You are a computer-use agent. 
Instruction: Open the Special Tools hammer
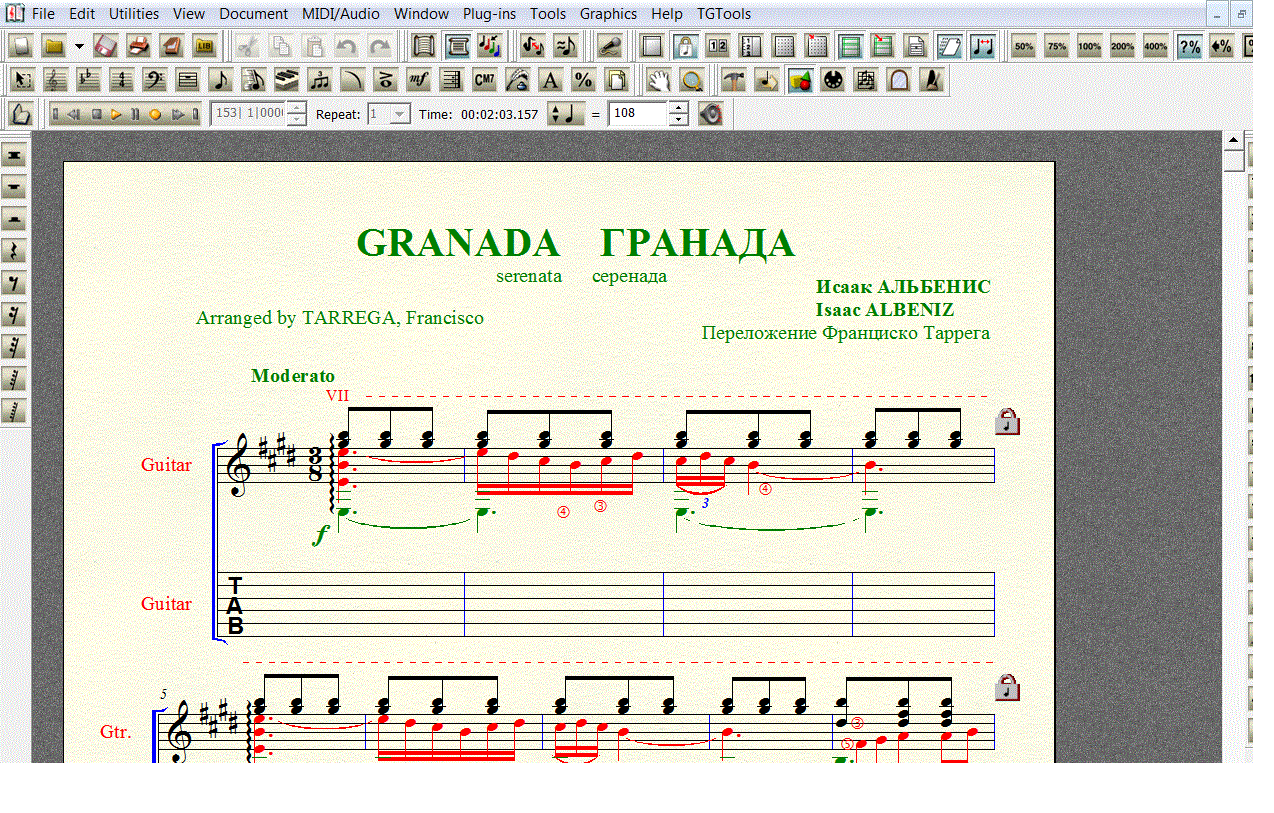[x=734, y=80]
